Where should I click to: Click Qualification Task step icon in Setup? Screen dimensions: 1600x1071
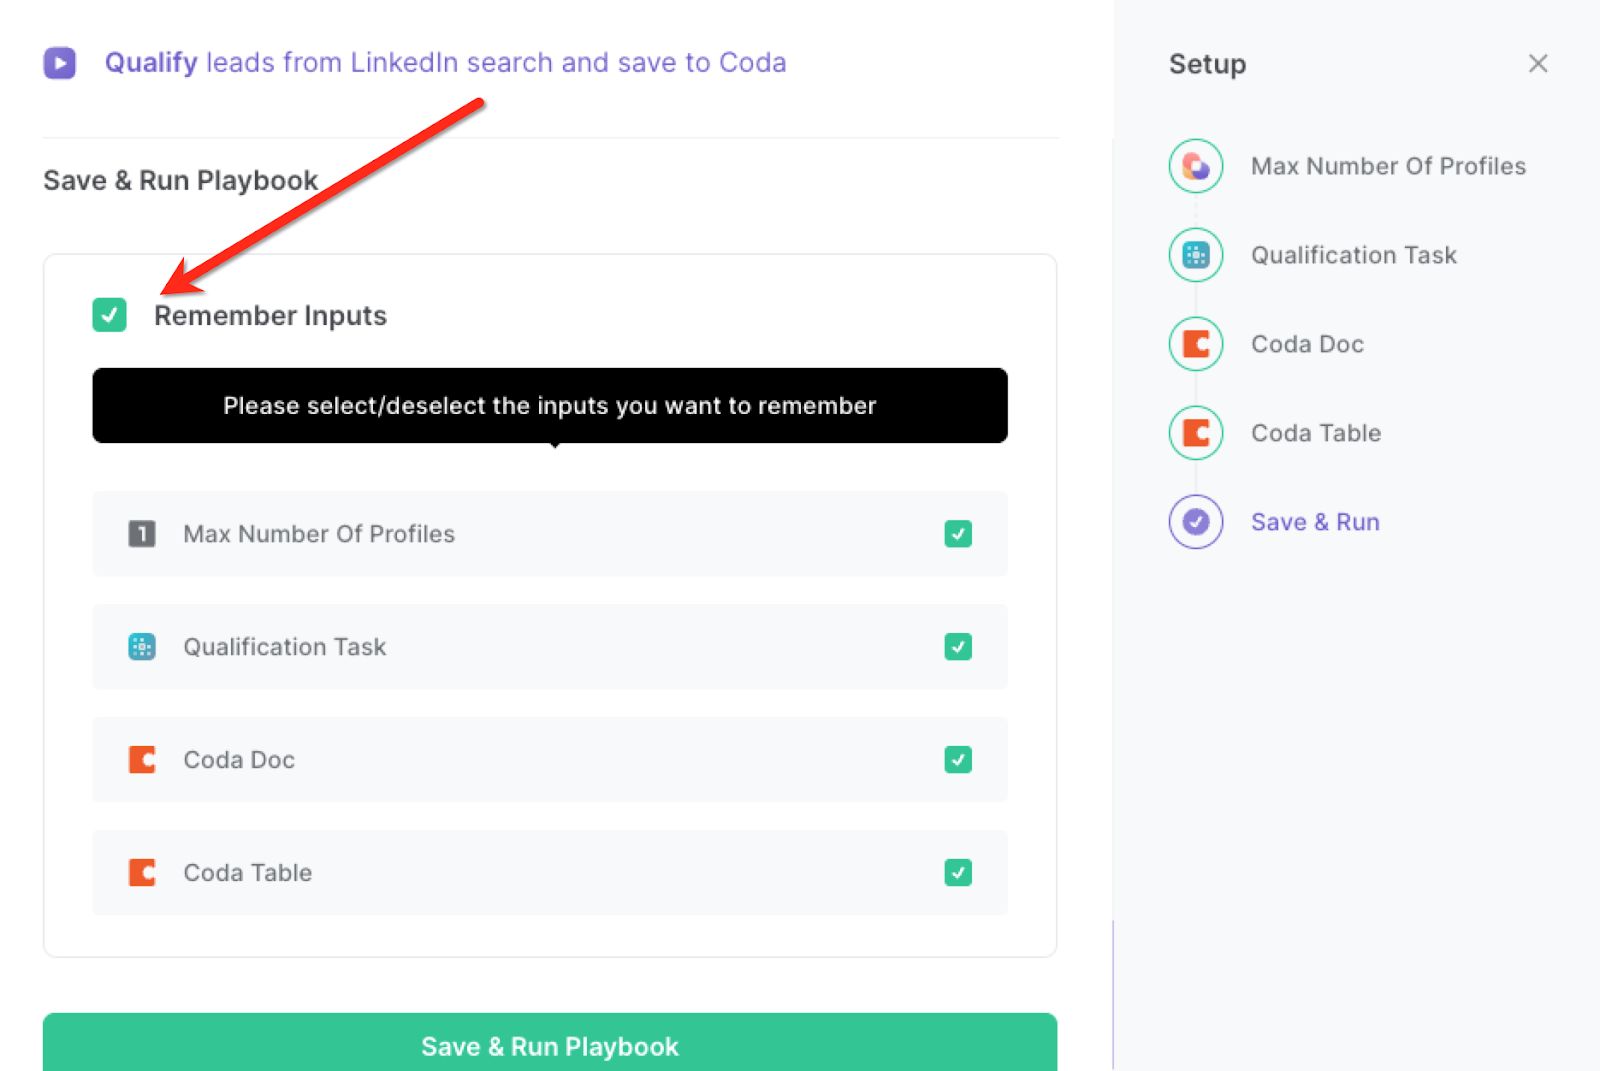tap(1196, 255)
